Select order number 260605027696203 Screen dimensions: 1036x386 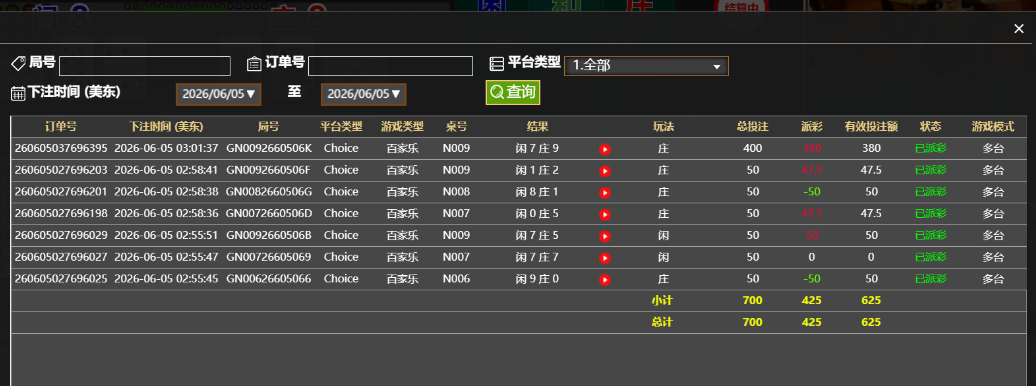[61, 170]
